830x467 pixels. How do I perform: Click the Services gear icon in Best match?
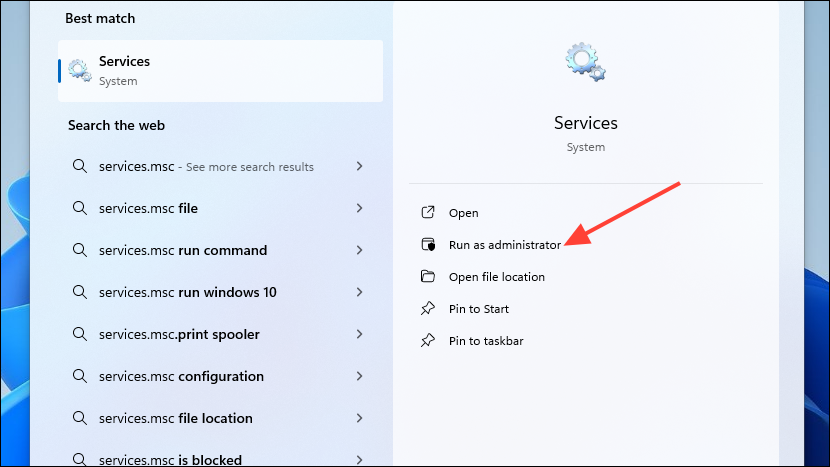[x=80, y=71]
